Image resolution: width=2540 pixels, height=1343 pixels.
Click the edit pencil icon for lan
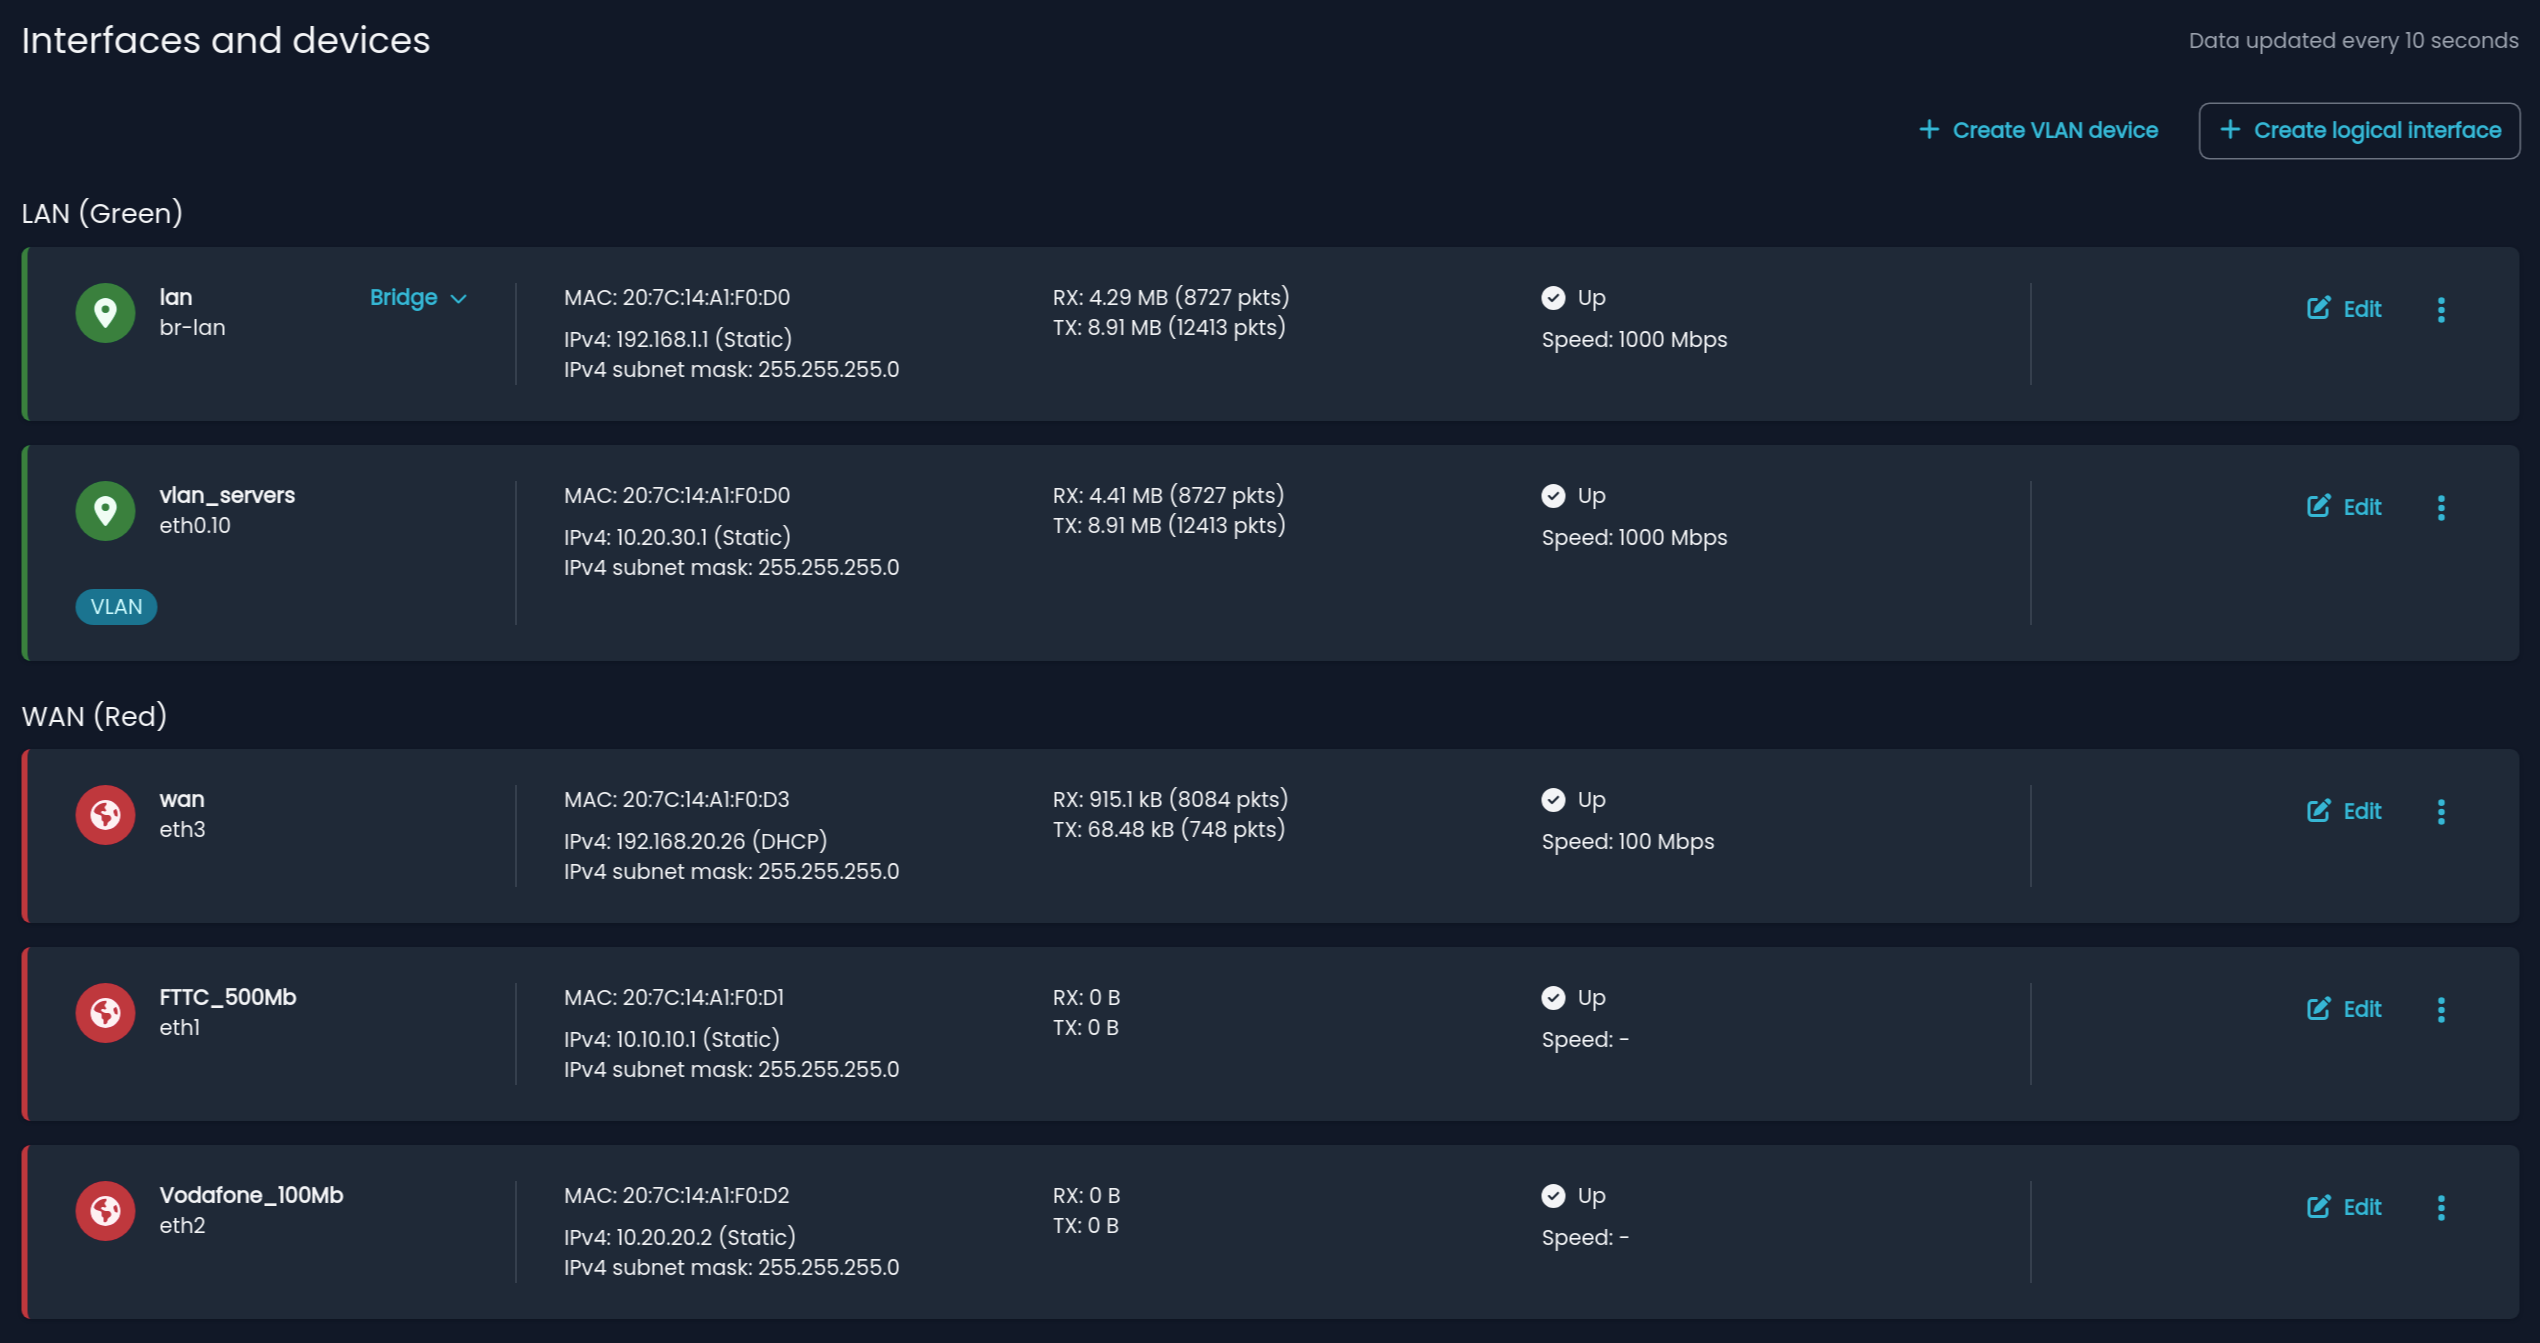click(x=2320, y=308)
